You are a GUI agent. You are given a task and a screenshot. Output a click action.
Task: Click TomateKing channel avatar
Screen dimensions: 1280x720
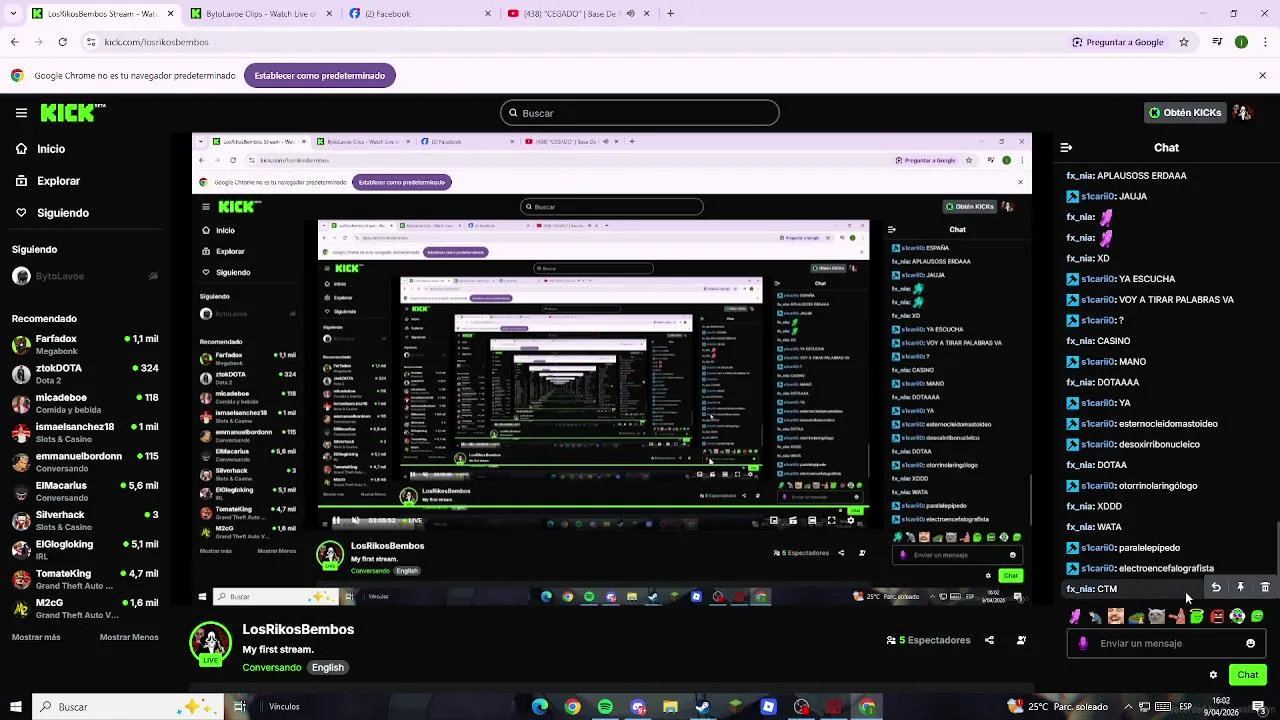coord(21,579)
